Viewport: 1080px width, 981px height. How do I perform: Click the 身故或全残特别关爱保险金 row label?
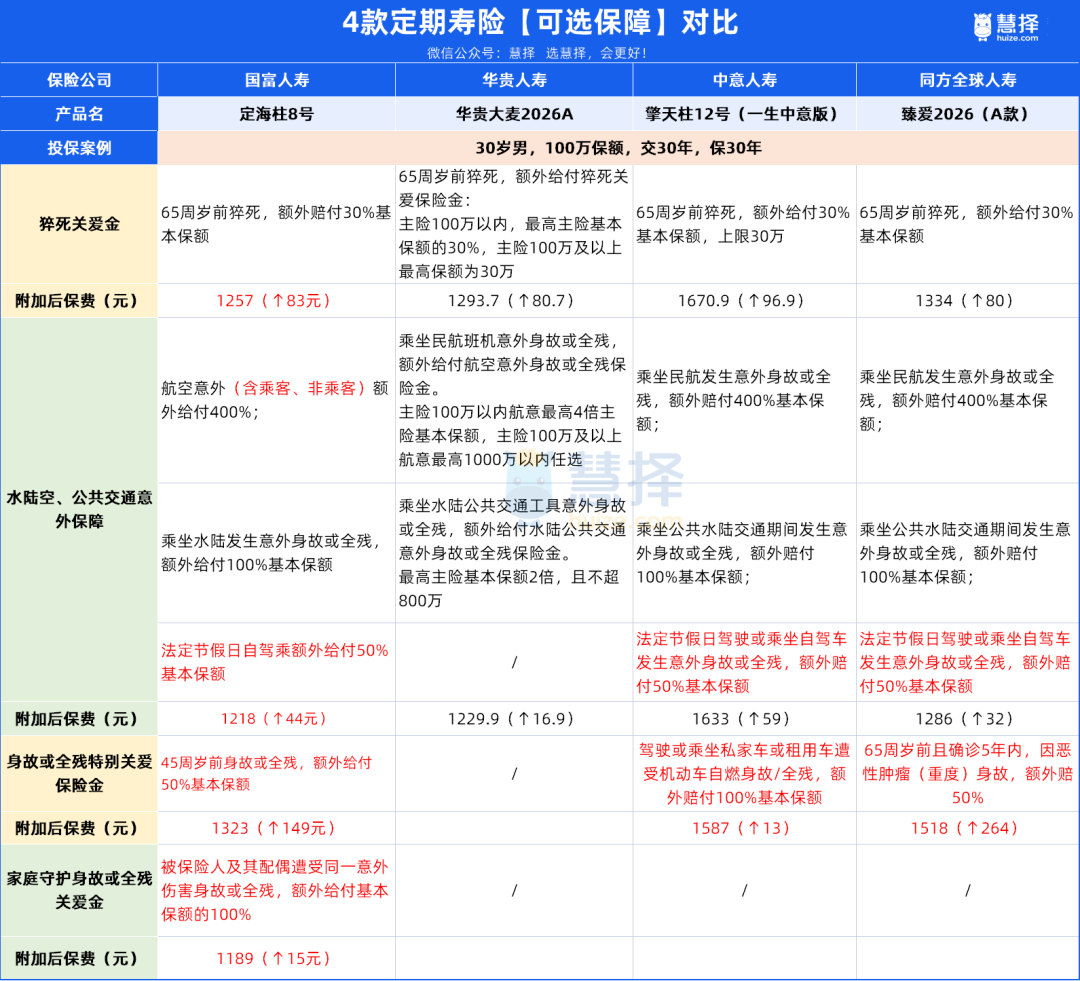(79, 773)
